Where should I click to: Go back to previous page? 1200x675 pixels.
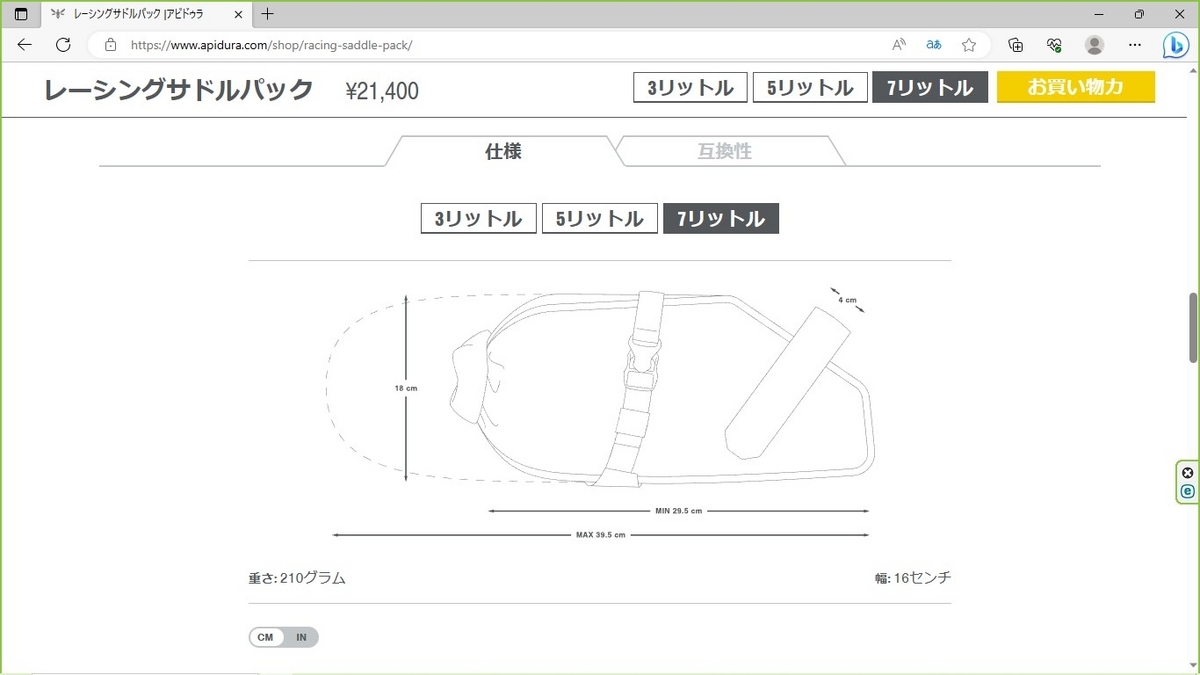click(25, 45)
